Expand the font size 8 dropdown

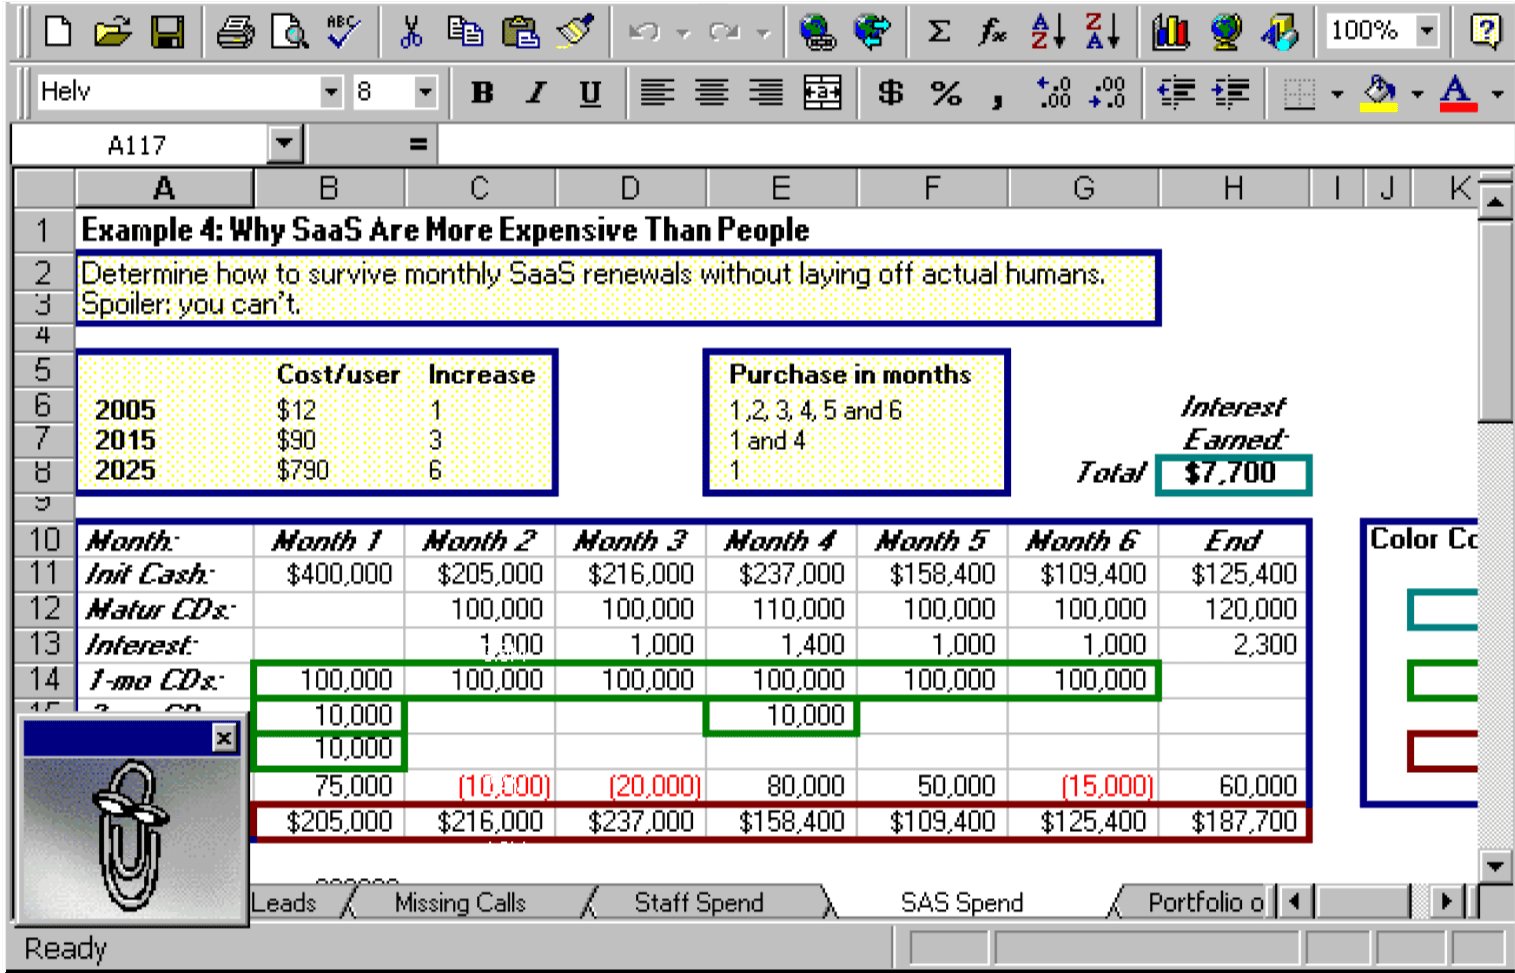pos(426,93)
